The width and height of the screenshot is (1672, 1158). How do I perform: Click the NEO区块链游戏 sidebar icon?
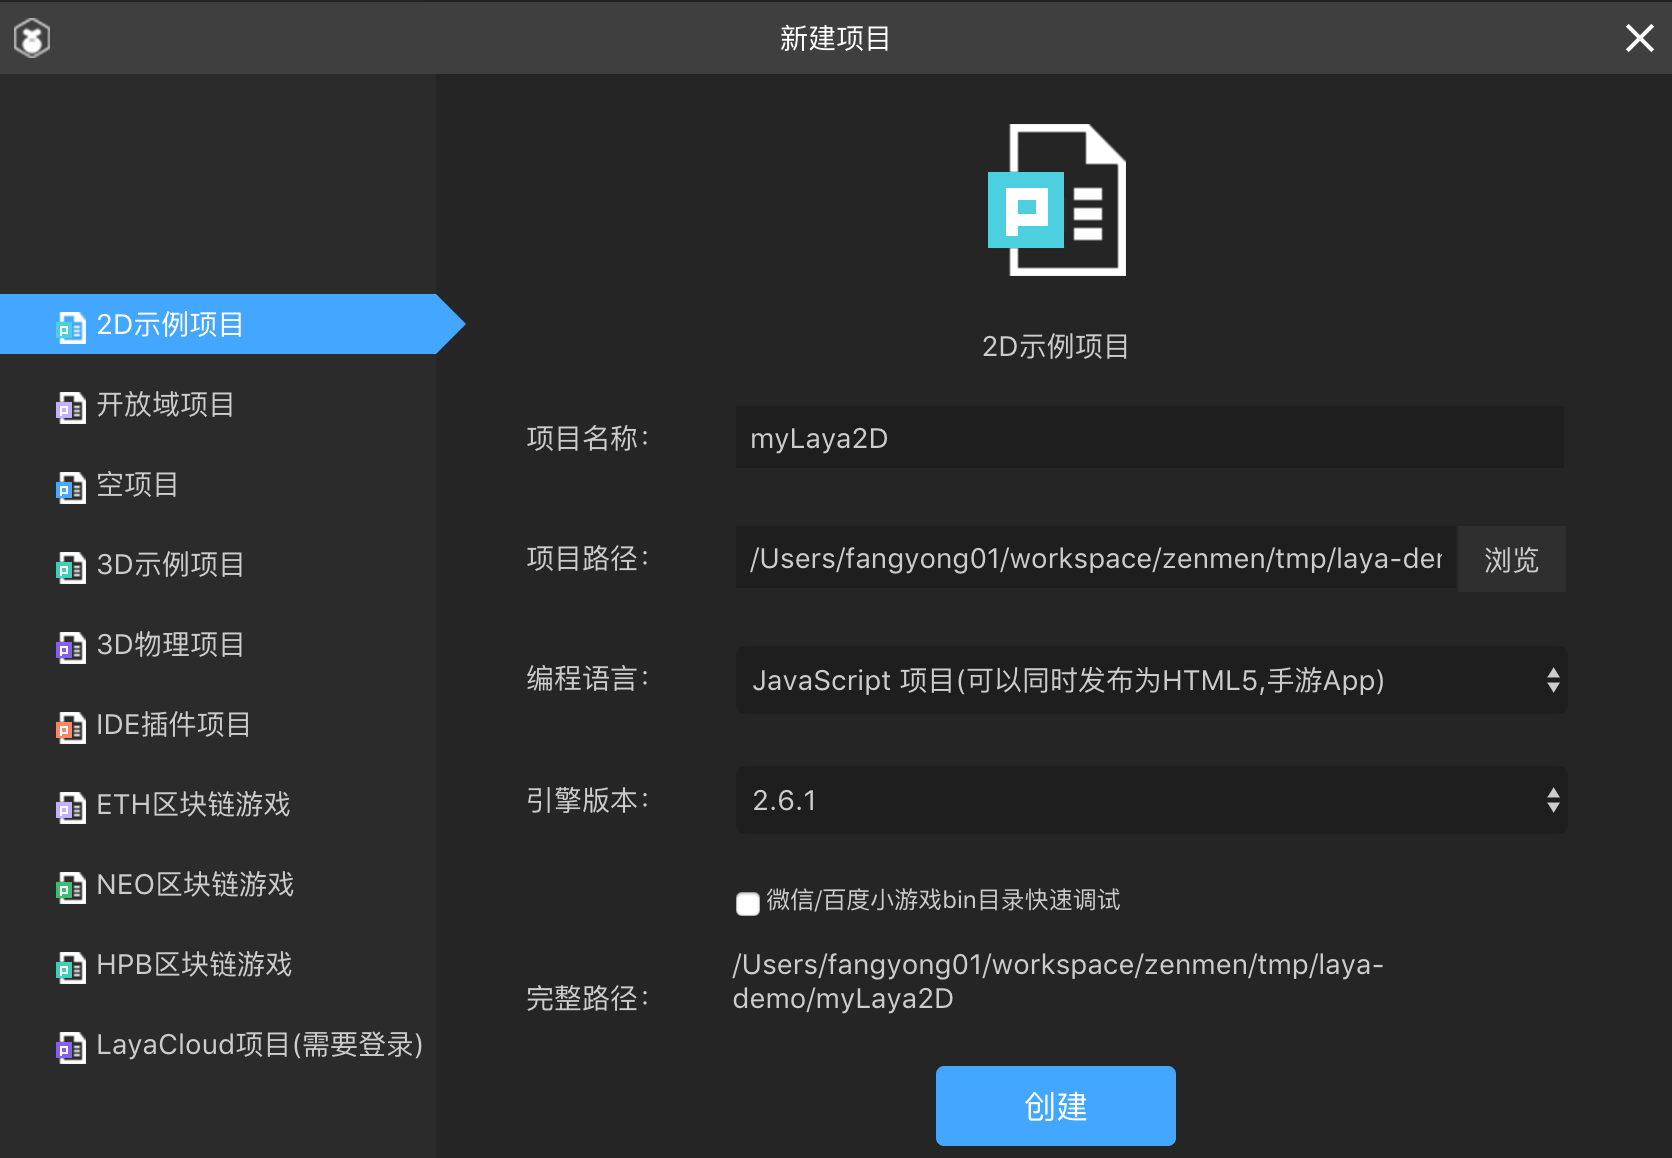pos(71,887)
